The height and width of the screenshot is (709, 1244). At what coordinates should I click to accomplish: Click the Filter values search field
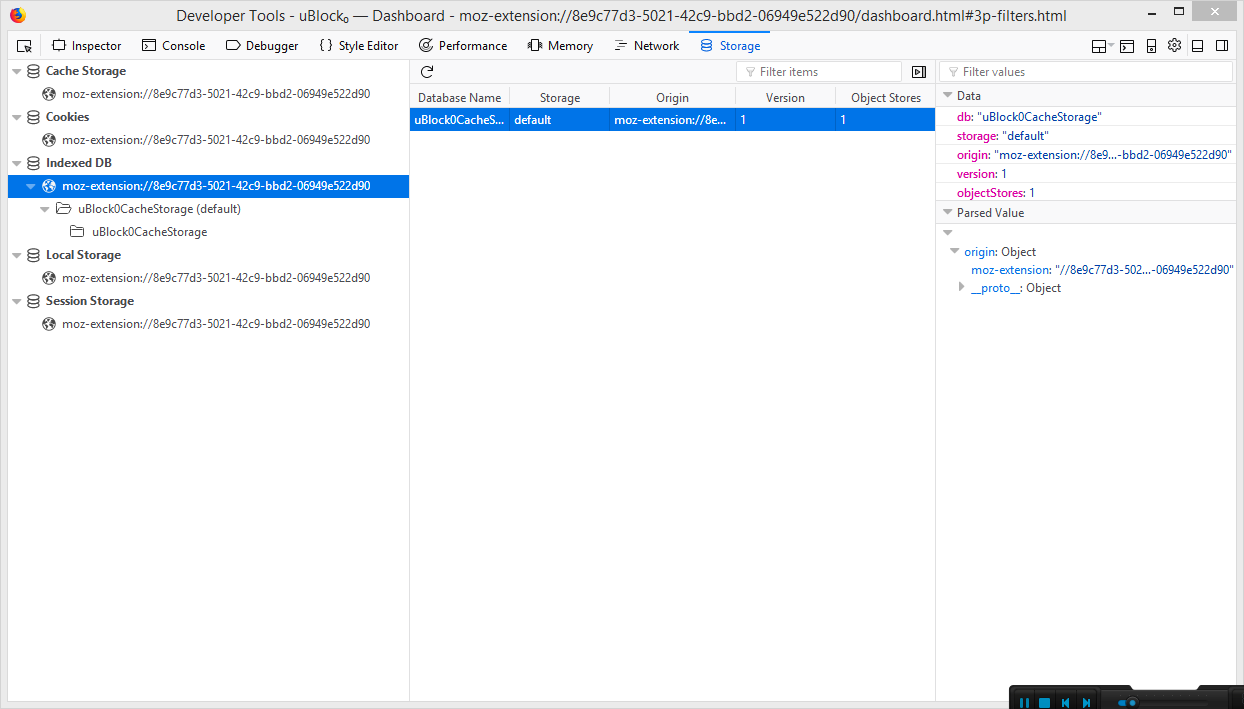coord(1086,72)
